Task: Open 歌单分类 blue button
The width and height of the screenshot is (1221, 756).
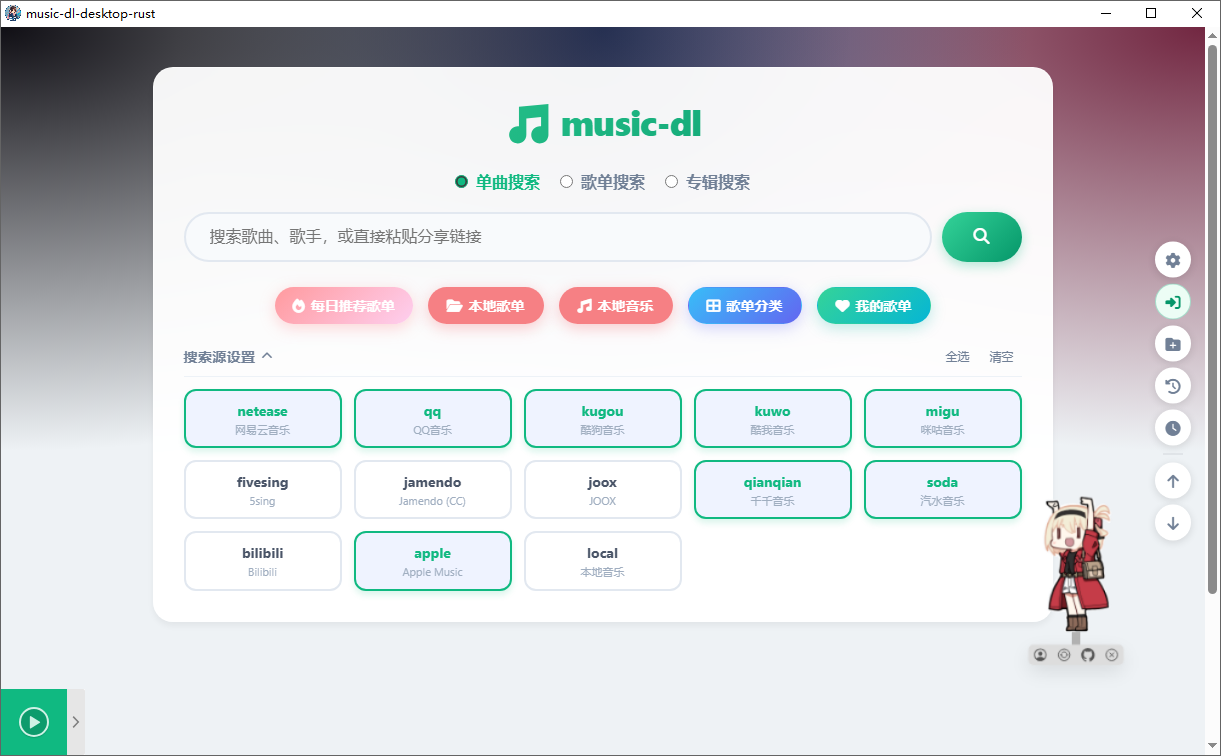Action: pyautogui.click(x=745, y=306)
